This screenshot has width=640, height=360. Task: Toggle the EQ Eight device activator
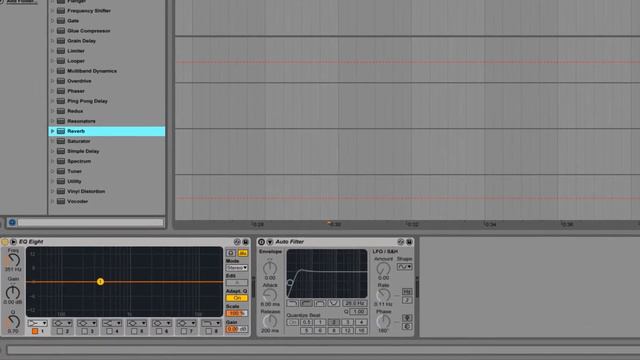click(x=5, y=242)
